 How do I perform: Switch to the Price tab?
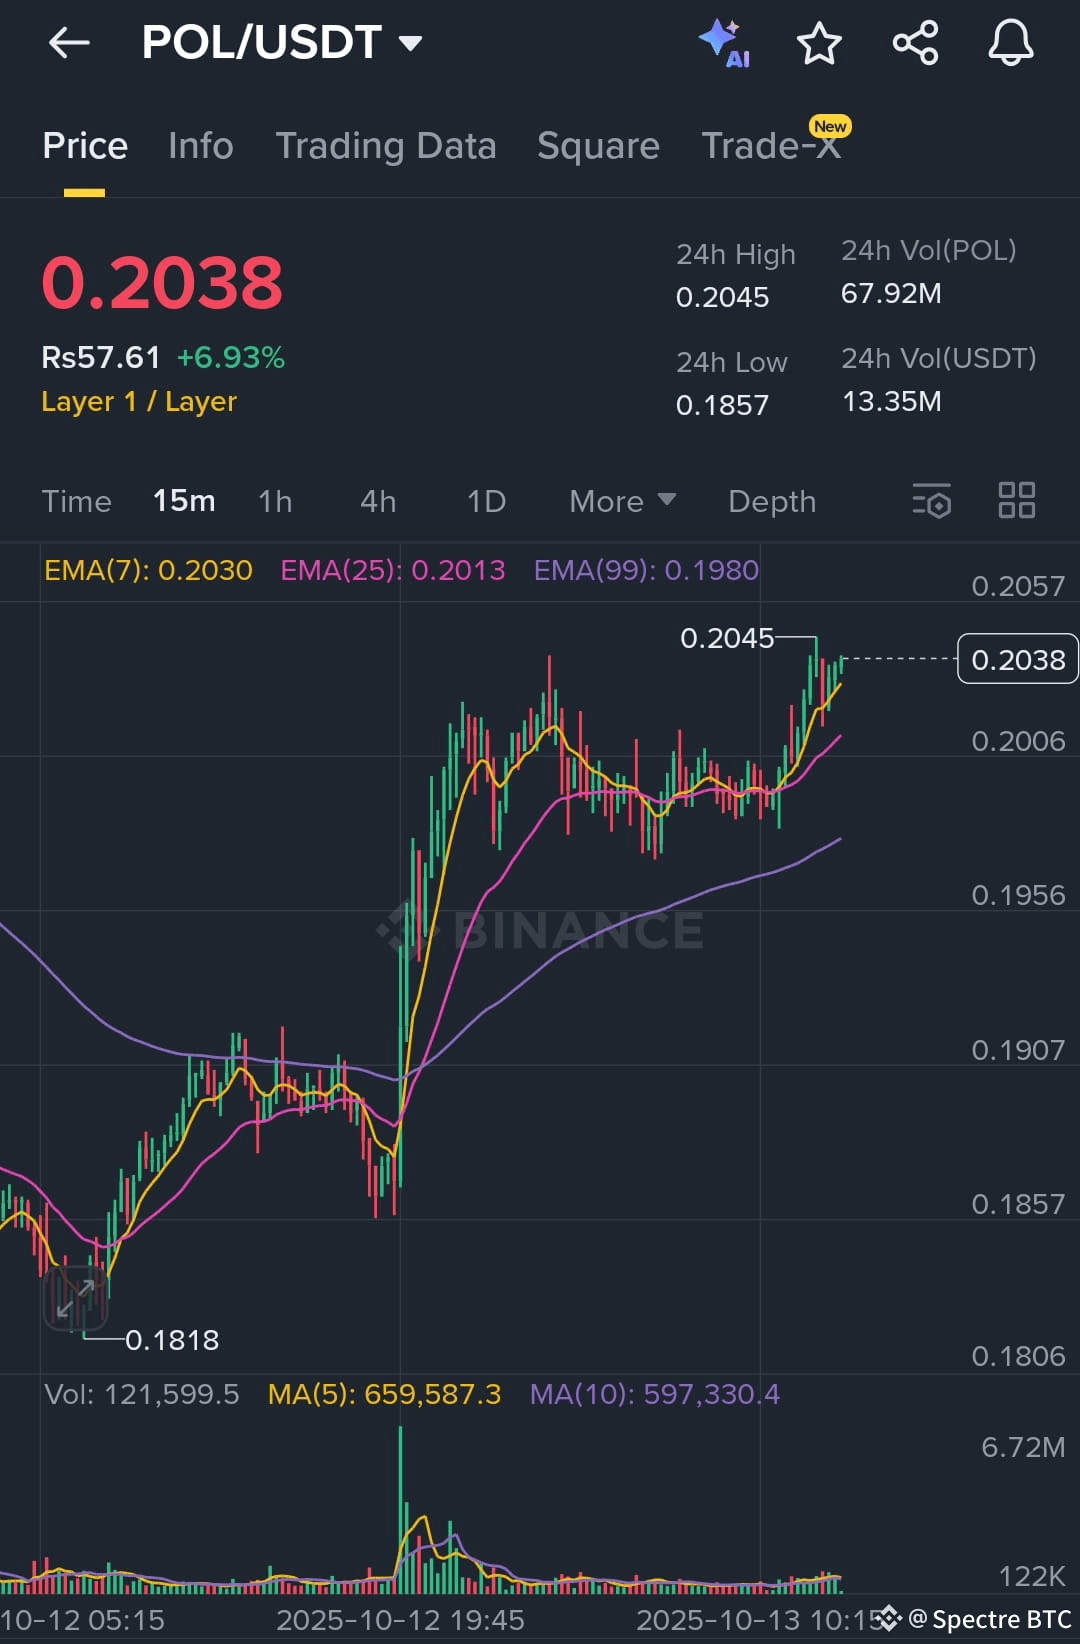coord(85,146)
